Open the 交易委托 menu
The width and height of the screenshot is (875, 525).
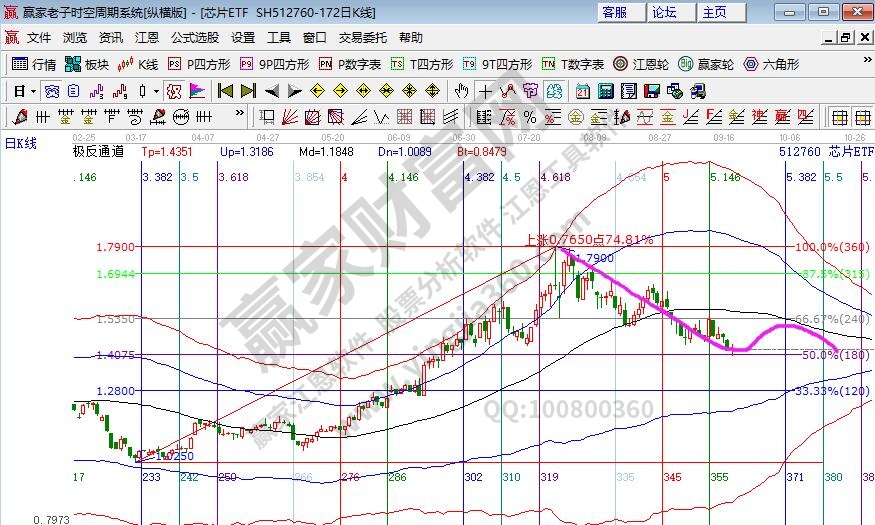[x=362, y=37]
